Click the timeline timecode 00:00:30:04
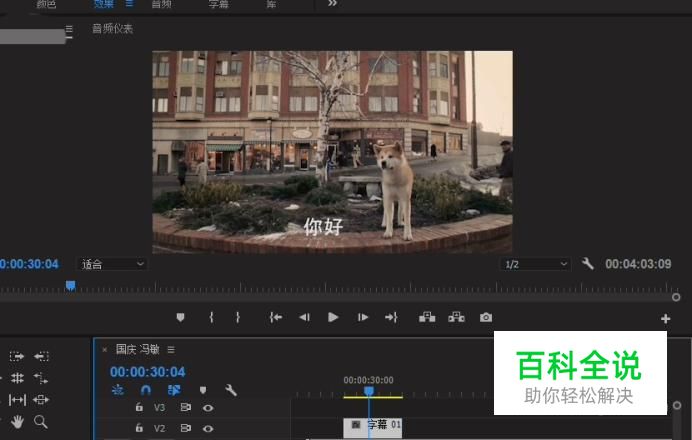 point(148,372)
